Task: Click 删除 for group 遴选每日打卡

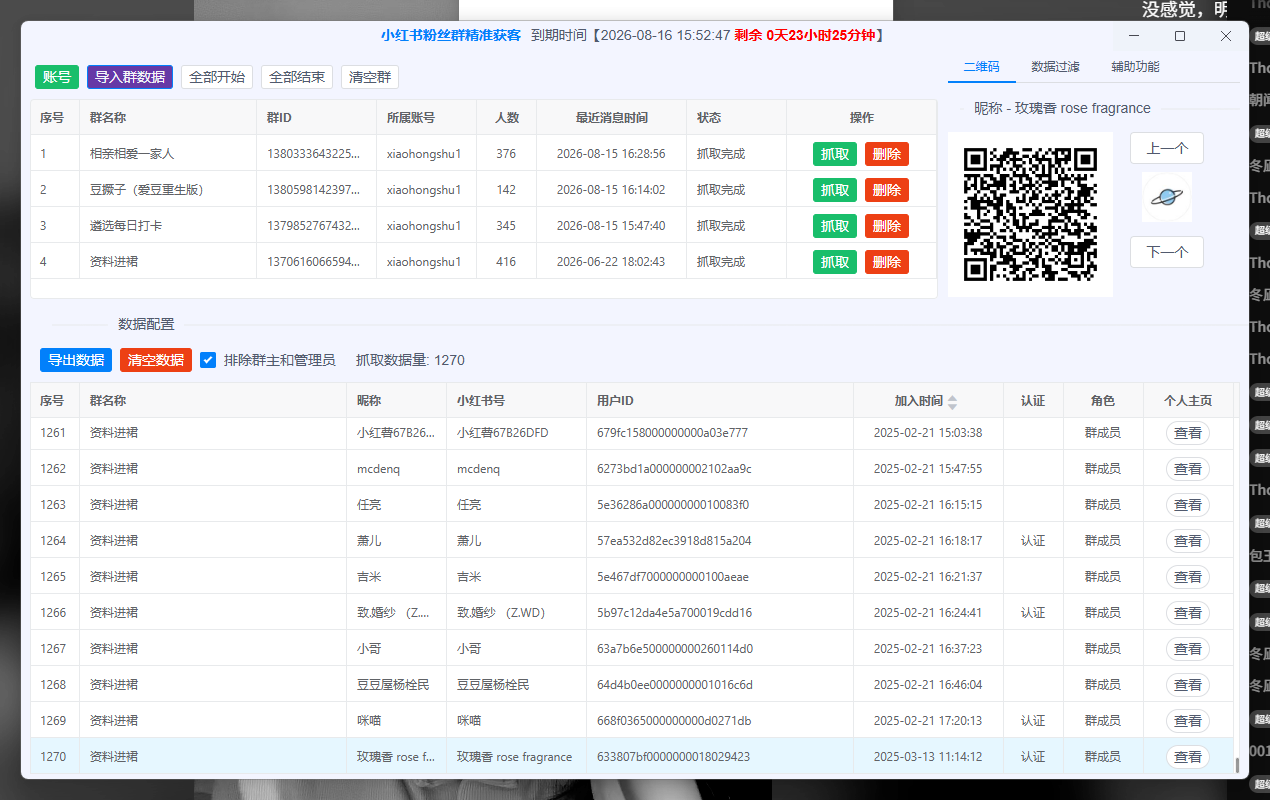Action: pos(887,226)
